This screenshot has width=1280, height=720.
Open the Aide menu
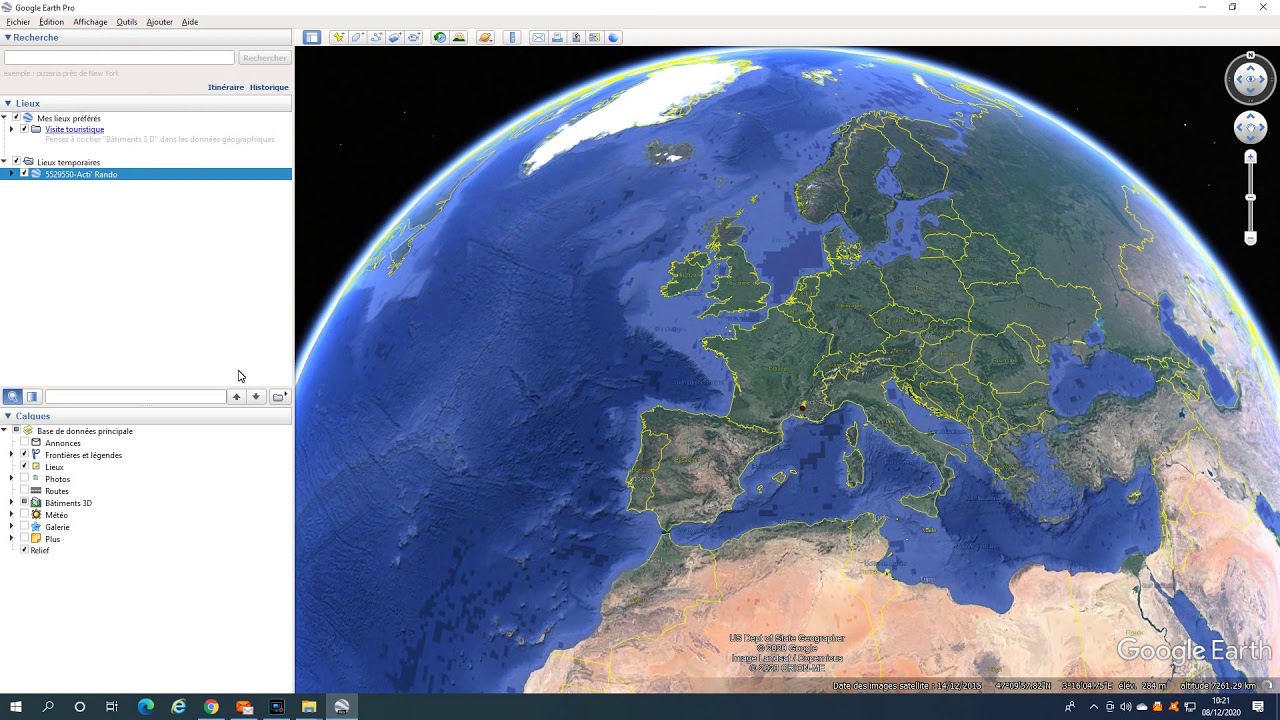(x=190, y=22)
